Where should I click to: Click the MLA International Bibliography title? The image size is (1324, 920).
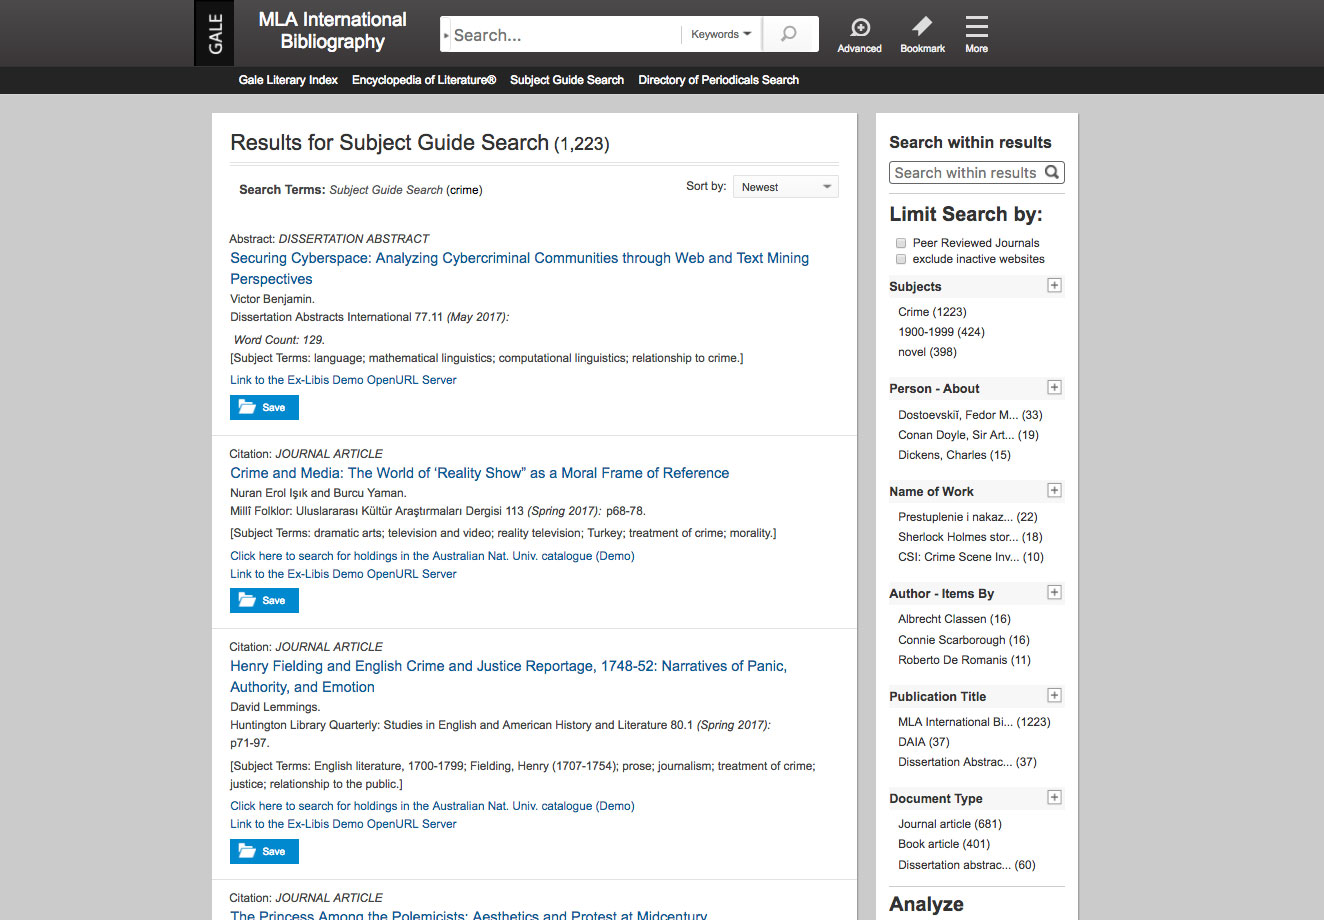point(332,31)
